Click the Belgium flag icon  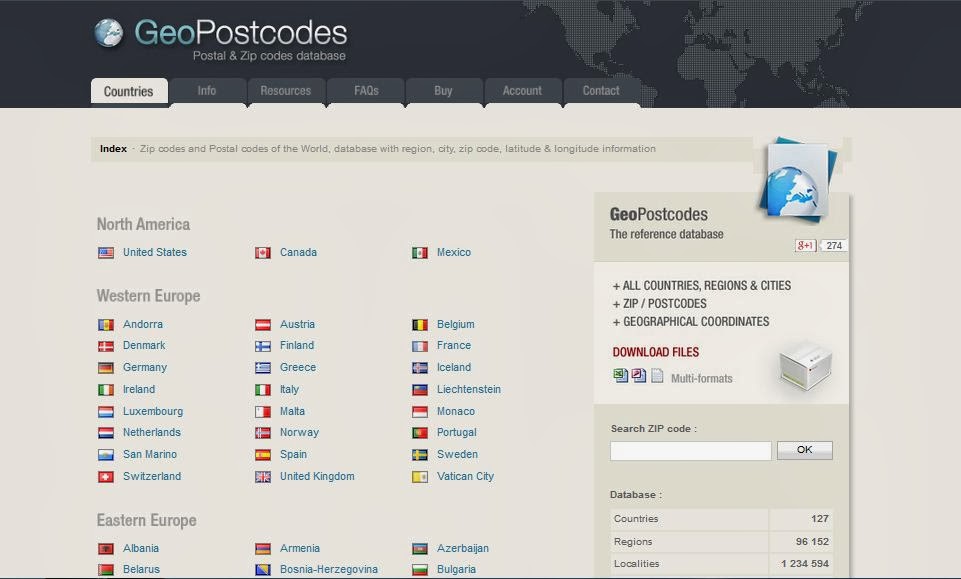coord(420,325)
